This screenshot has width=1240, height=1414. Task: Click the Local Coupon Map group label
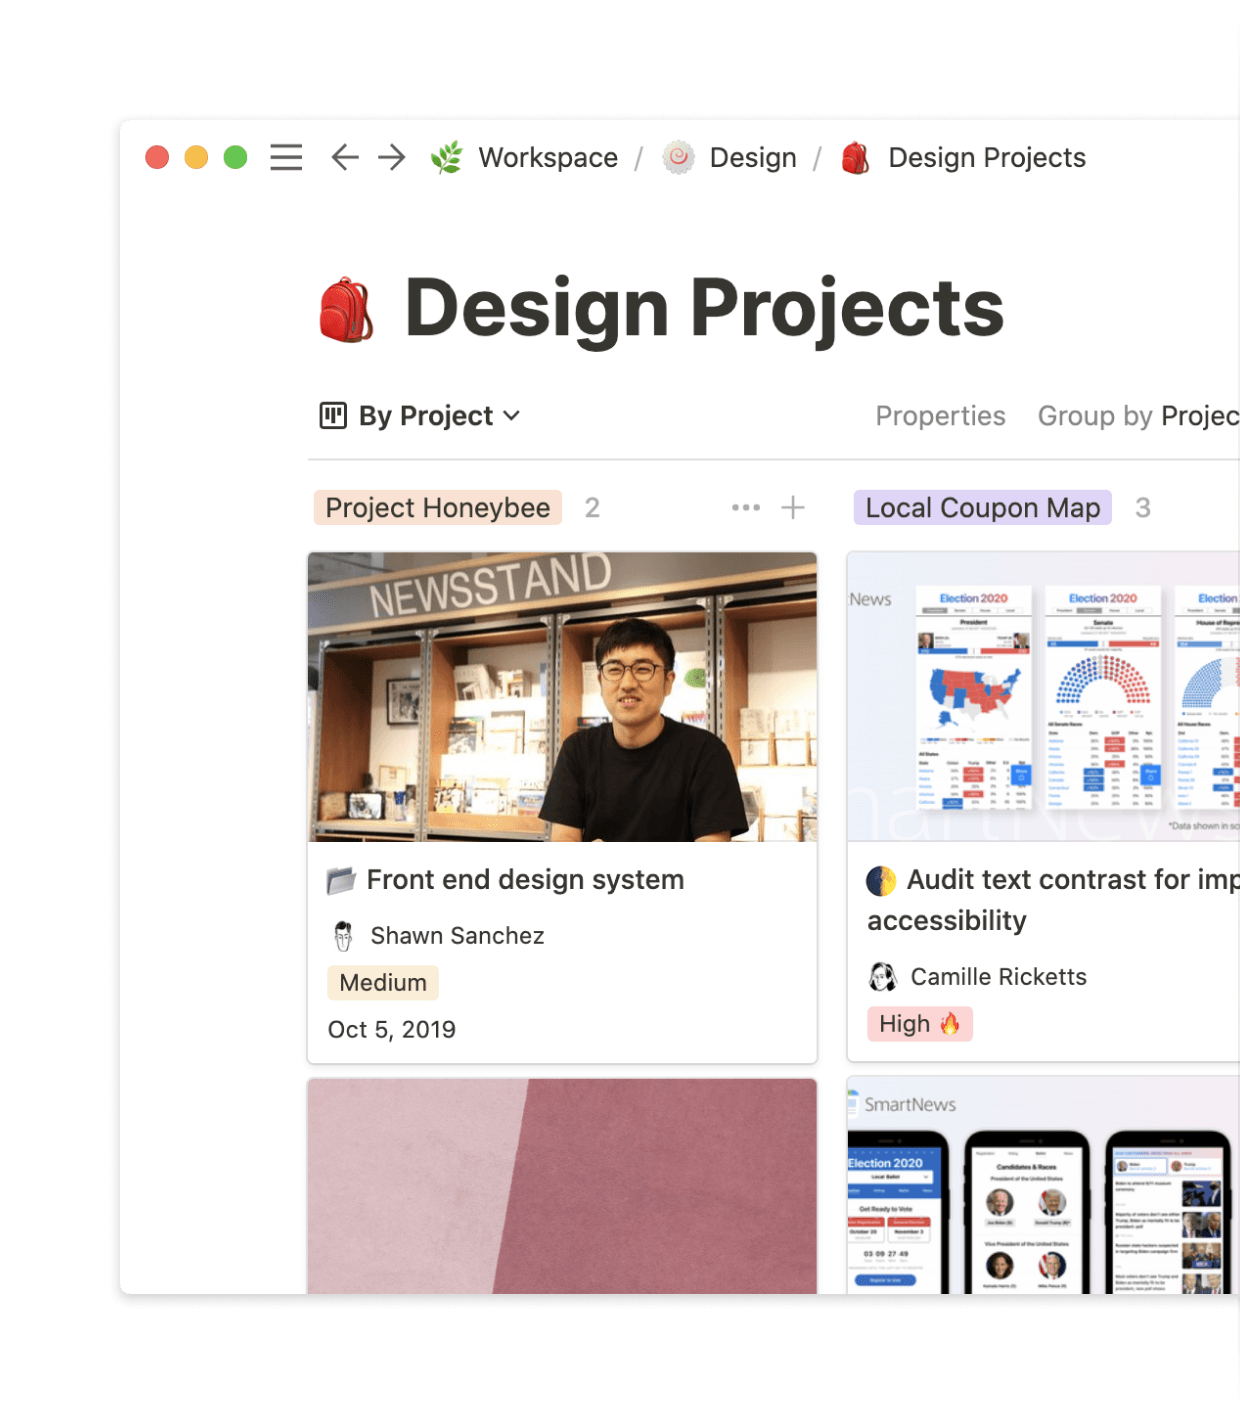click(x=981, y=507)
